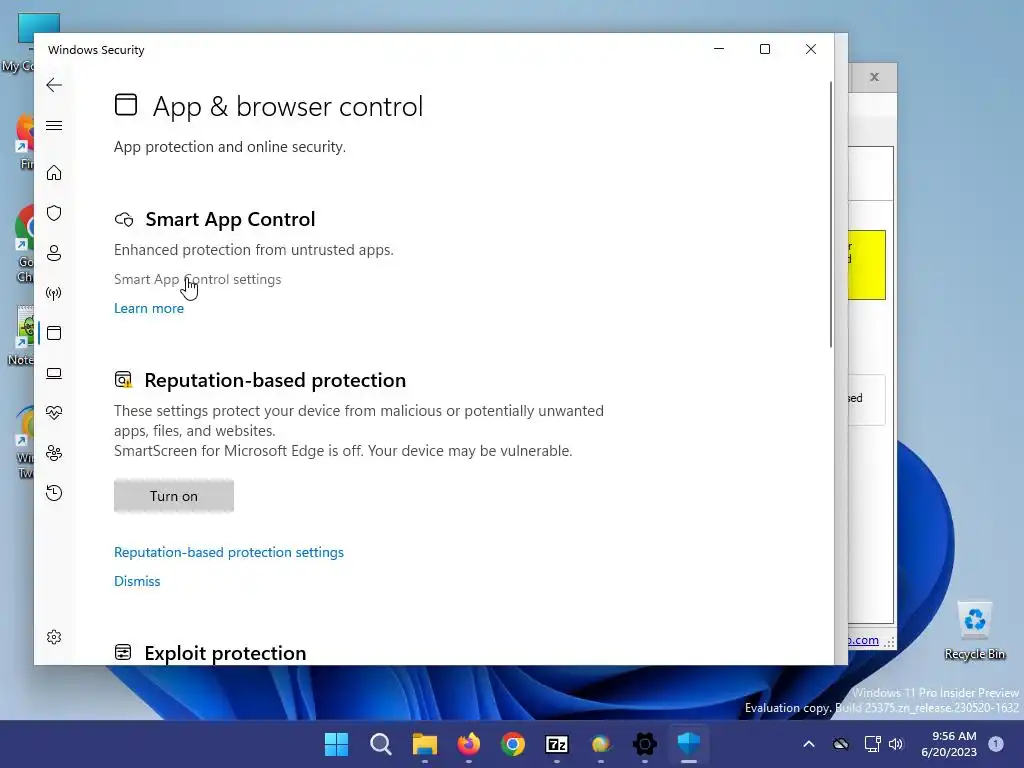
Task: Open the Windows Tweaker-style taskbar app icon
Action: 601,744
